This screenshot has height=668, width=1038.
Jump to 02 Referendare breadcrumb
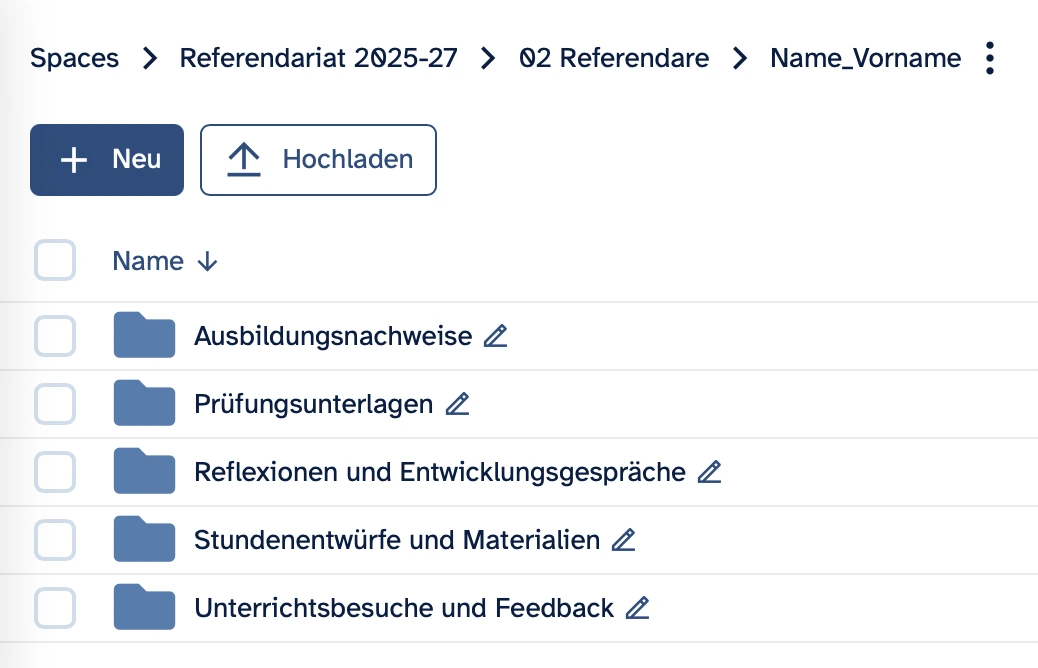(614, 59)
